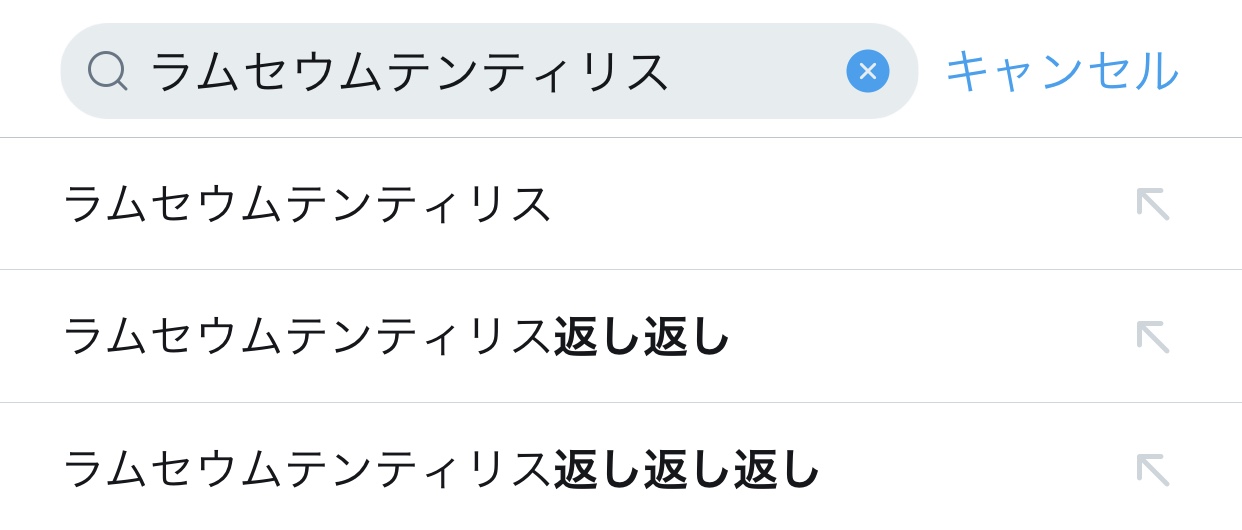This screenshot has width=1242, height=530.
Task: Click the magnifying glass search icon
Action: pos(107,71)
